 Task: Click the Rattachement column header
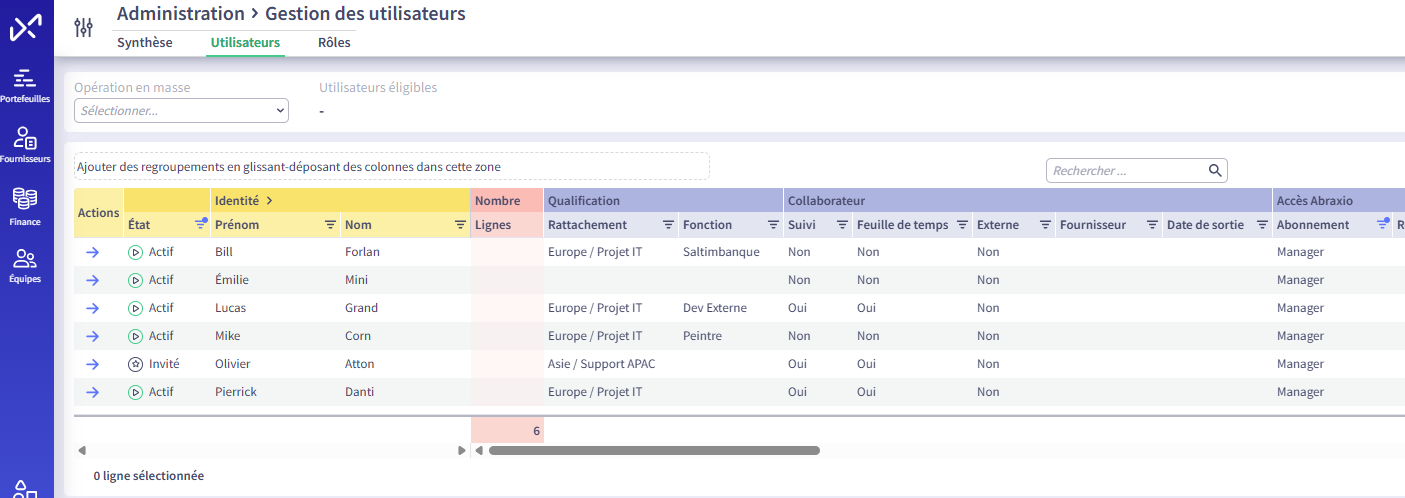[587, 226]
